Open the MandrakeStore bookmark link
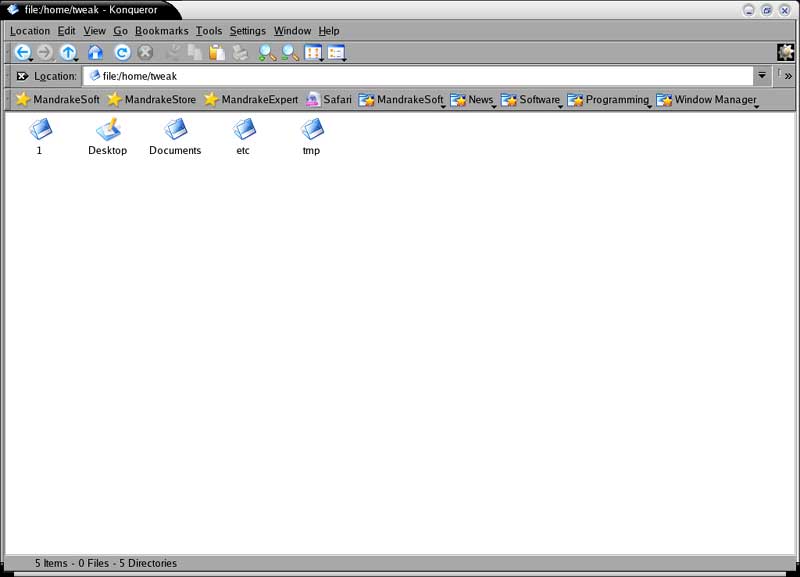 tap(151, 100)
